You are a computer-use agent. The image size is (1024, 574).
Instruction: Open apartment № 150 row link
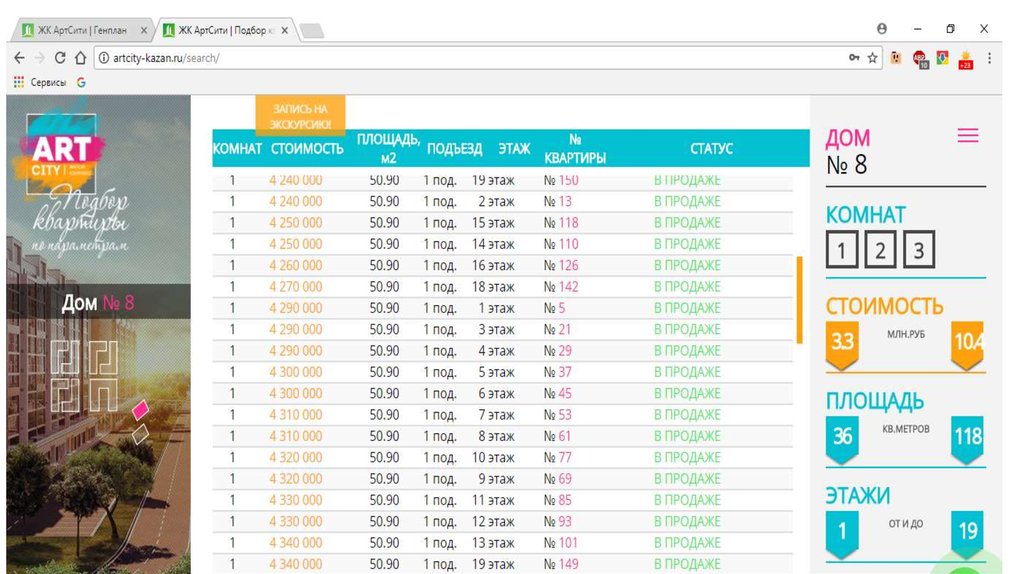coord(561,180)
